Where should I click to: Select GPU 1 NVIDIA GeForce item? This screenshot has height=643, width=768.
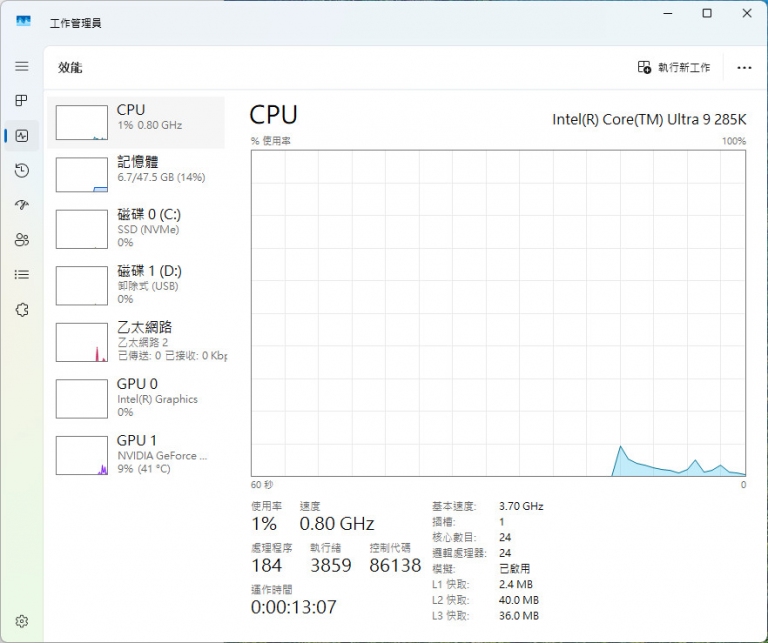(136, 455)
